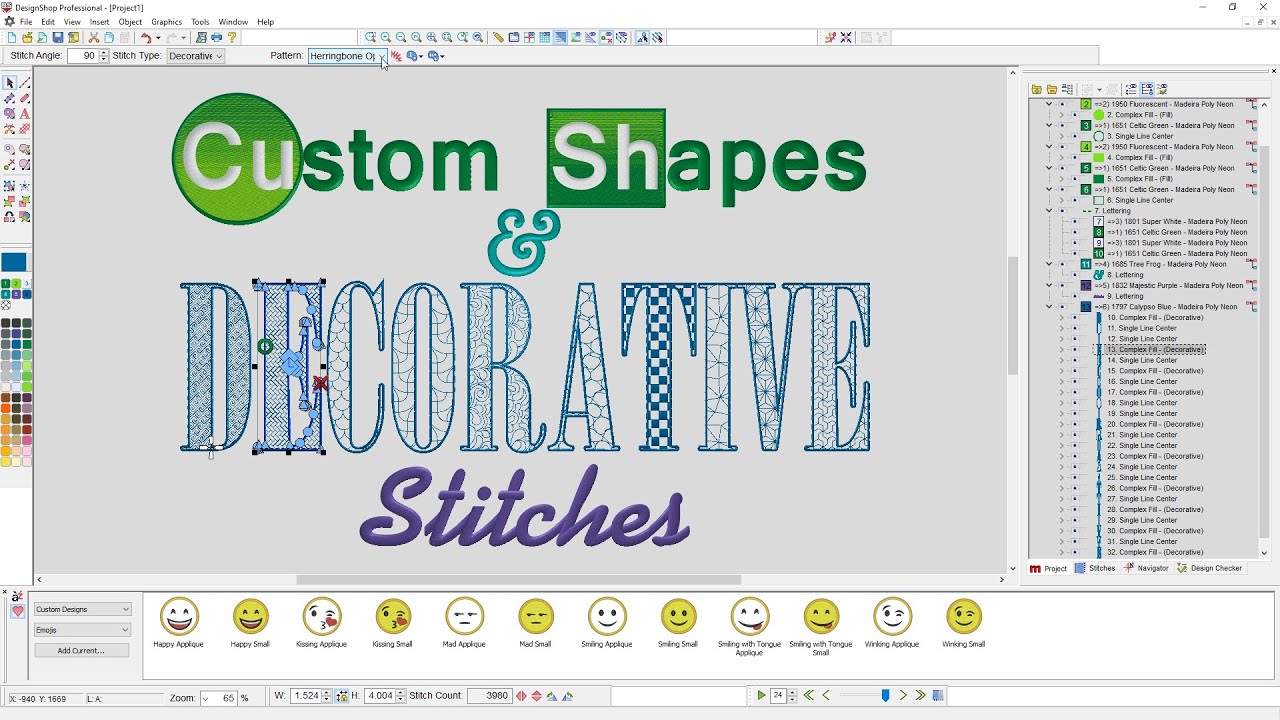Click the Undo arrow icon

146,38
